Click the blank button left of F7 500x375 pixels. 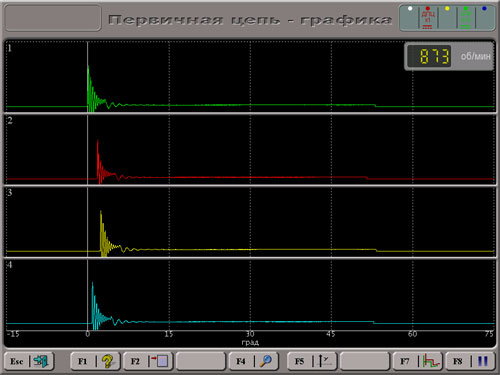365,361
